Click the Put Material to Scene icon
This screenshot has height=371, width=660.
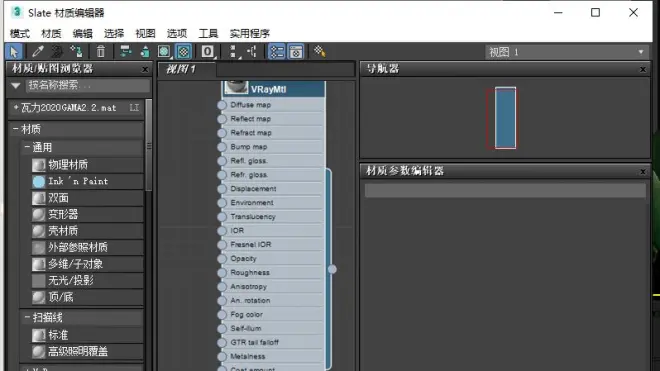(x=57, y=52)
